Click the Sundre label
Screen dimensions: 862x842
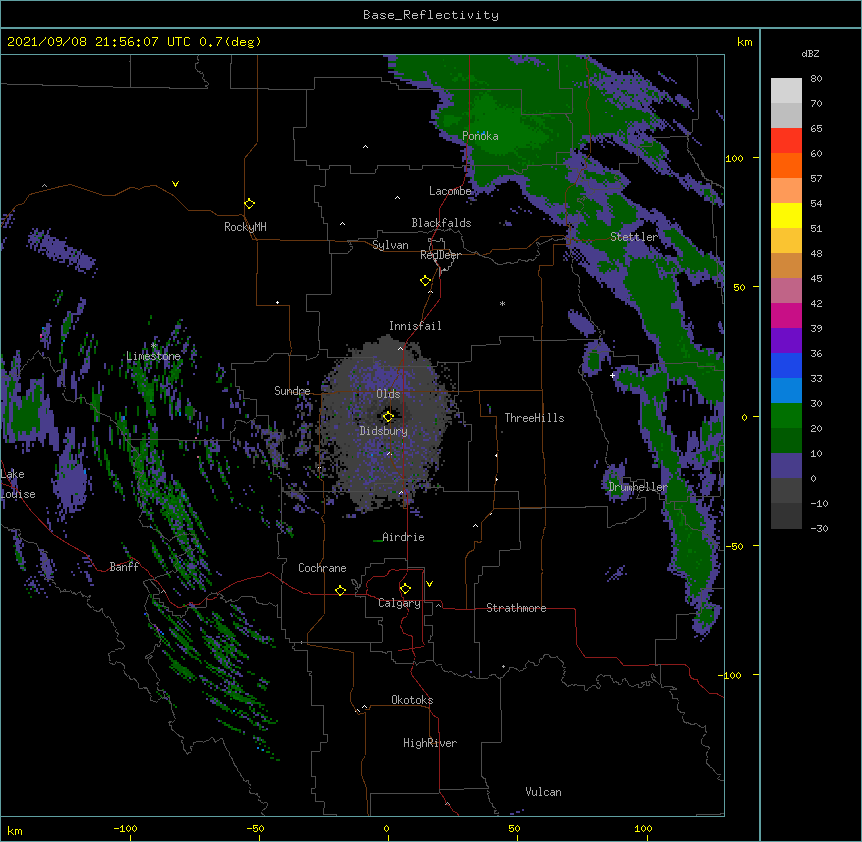(x=292, y=391)
